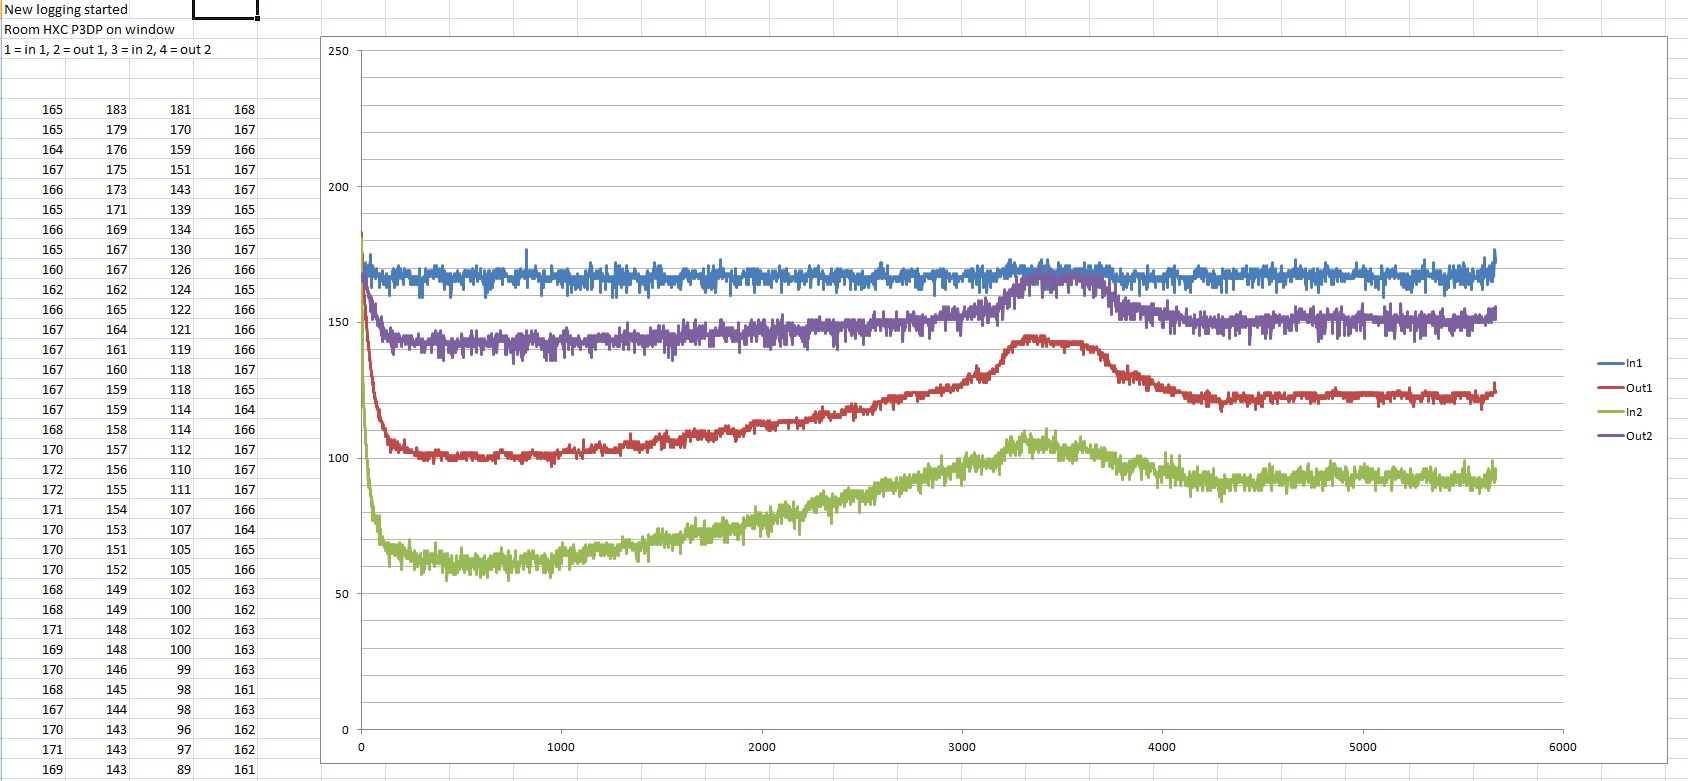This screenshot has height=781, width=1688.
Task: Select cell containing 97
Action: pyautogui.click(x=161, y=749)
